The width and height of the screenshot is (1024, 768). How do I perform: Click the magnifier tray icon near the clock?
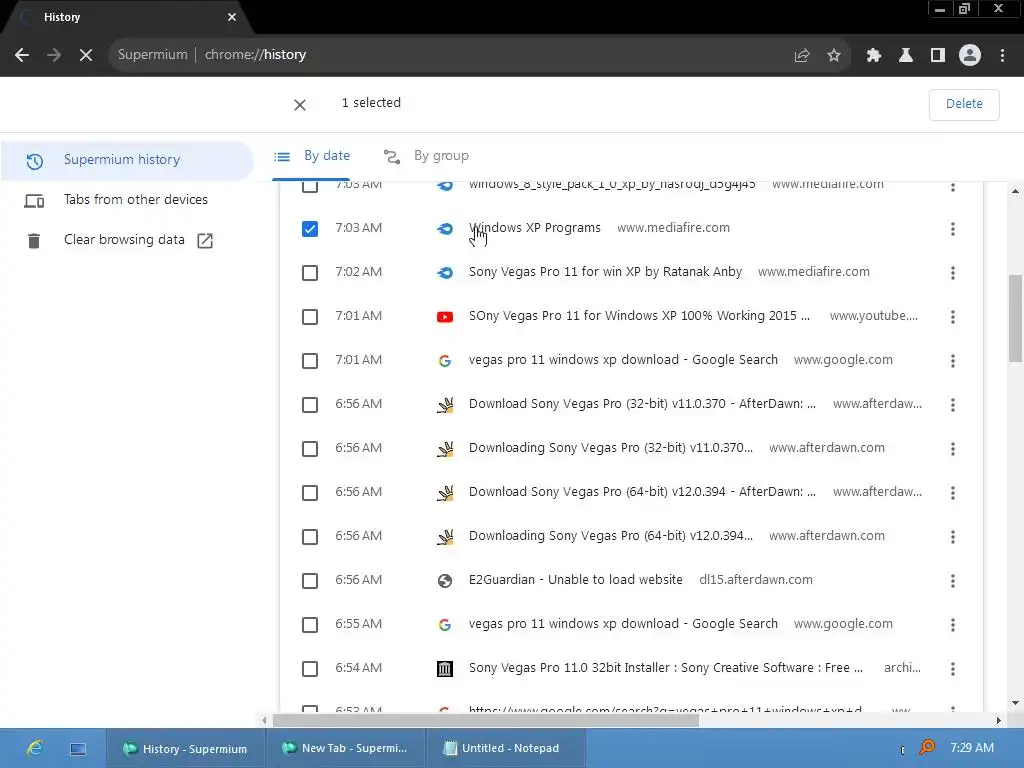pos(926,747)
